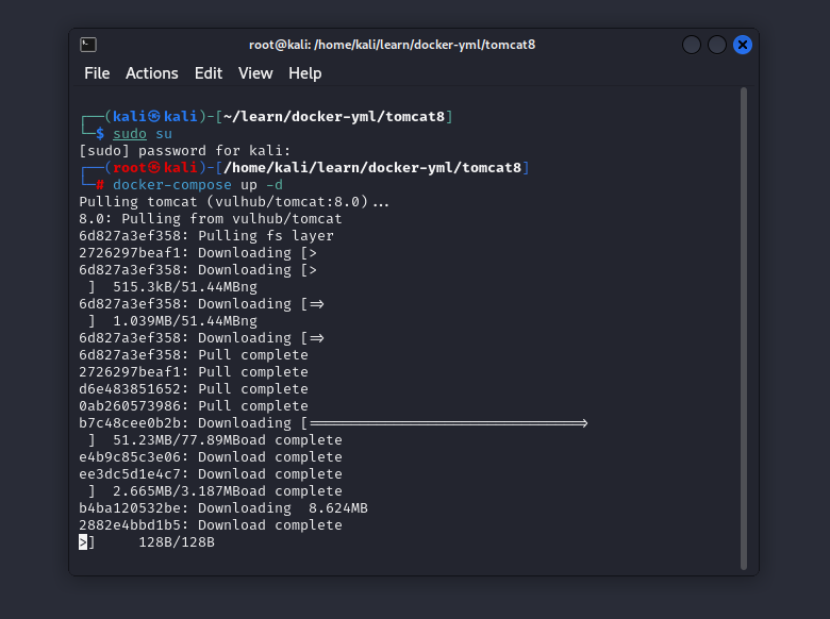The width and height of the screenshot is (830, 619).
Task: Open the Actions menu
Action: [152, 73]
